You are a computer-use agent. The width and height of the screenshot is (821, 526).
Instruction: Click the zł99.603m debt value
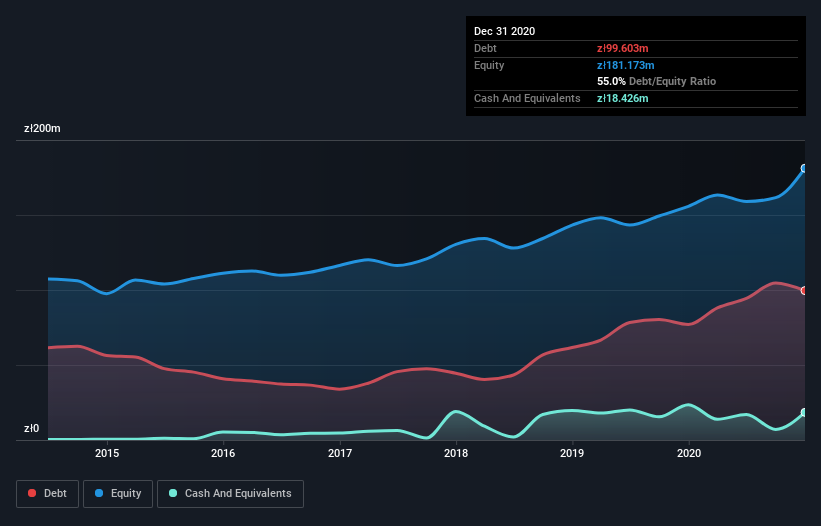pos(623,48)
